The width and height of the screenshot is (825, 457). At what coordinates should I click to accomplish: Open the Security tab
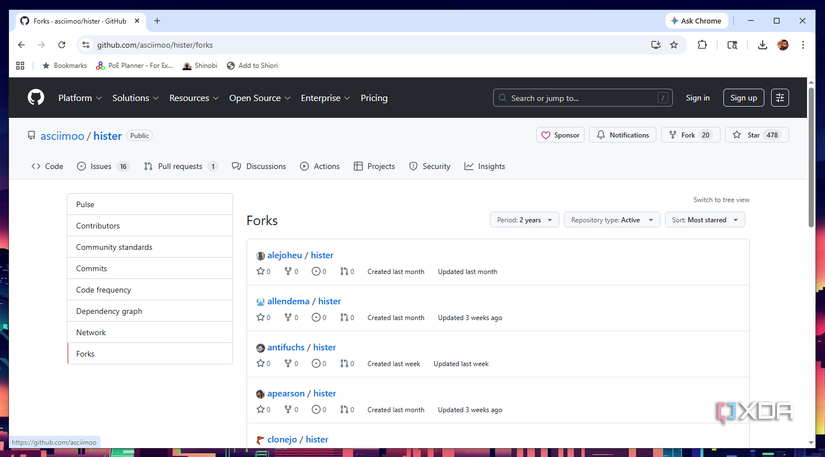click(x=430, y=166)
